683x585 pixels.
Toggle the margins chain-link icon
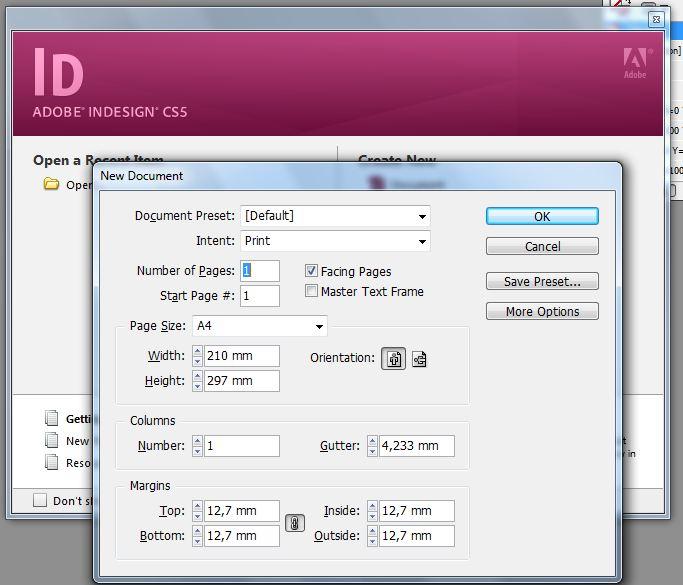click(x=294, y=523)
